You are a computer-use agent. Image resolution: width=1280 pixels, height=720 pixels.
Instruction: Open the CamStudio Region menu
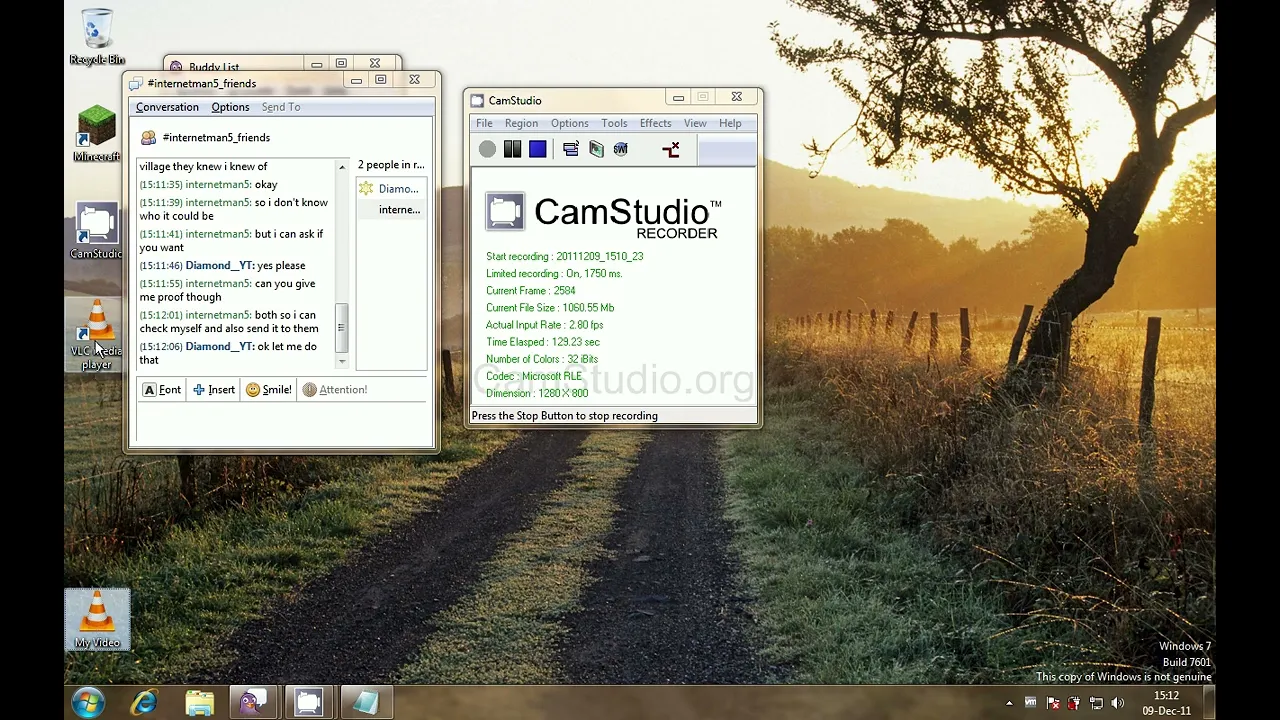click(x=521, y=123)
